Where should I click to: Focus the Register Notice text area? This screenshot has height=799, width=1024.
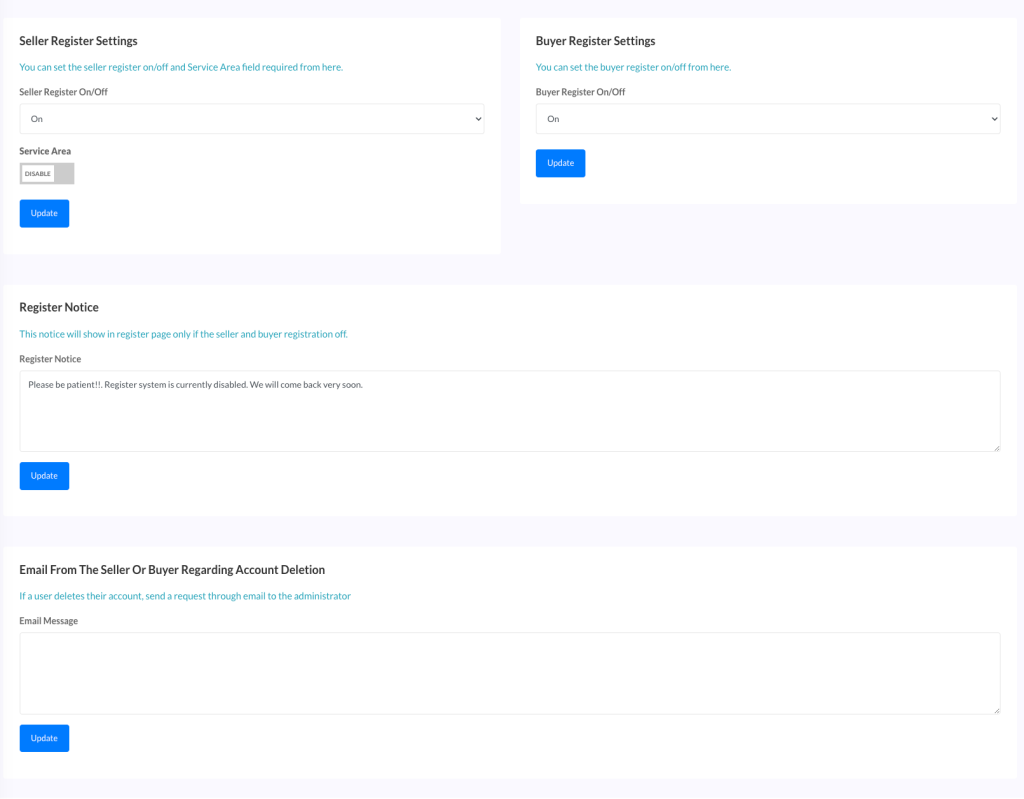[x=509, y=411]
